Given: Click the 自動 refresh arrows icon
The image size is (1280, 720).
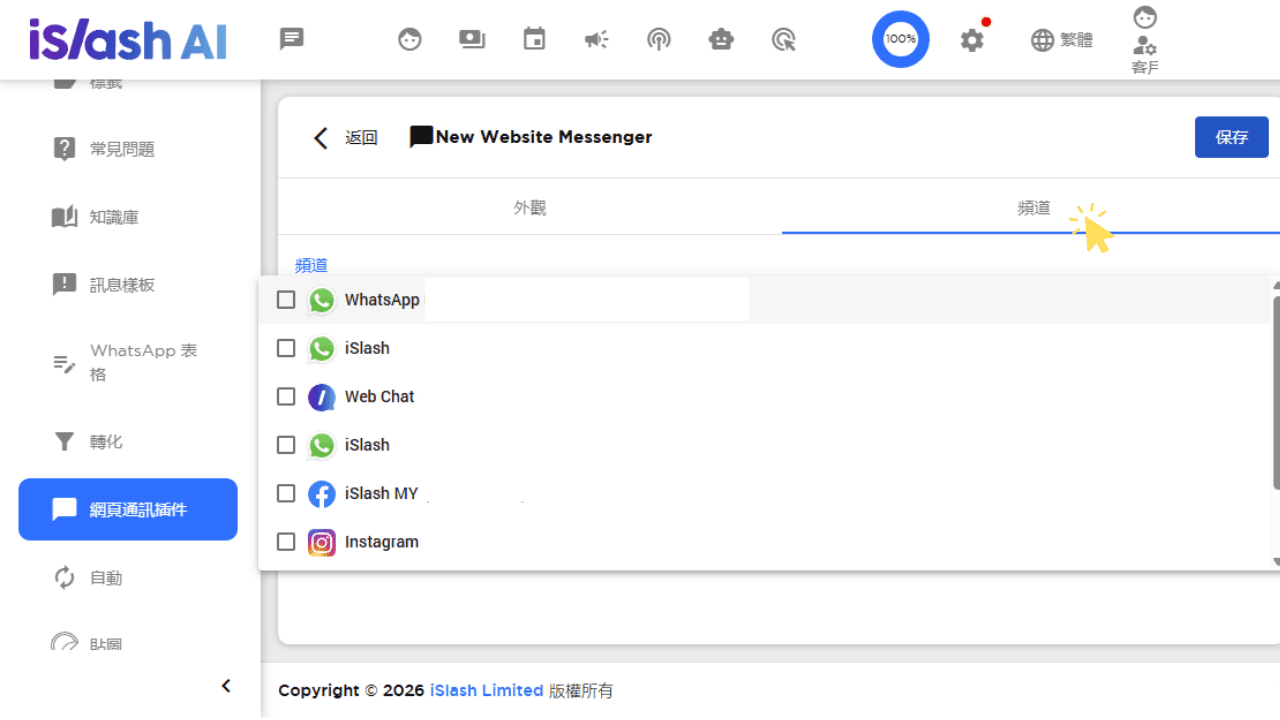Looking at the screenshot, I should (64, 577).
